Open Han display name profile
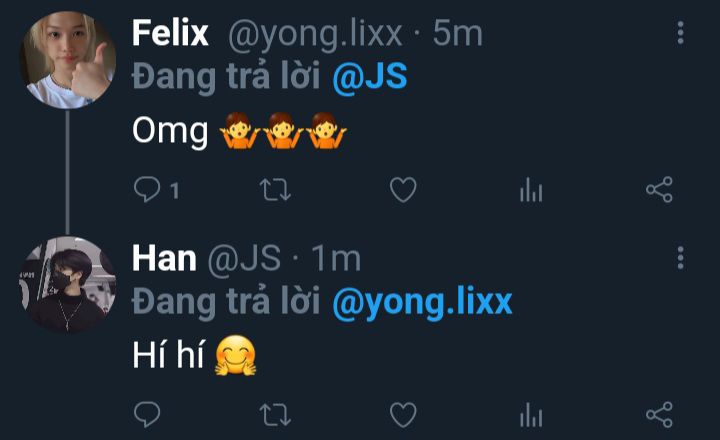 point(164,258)
